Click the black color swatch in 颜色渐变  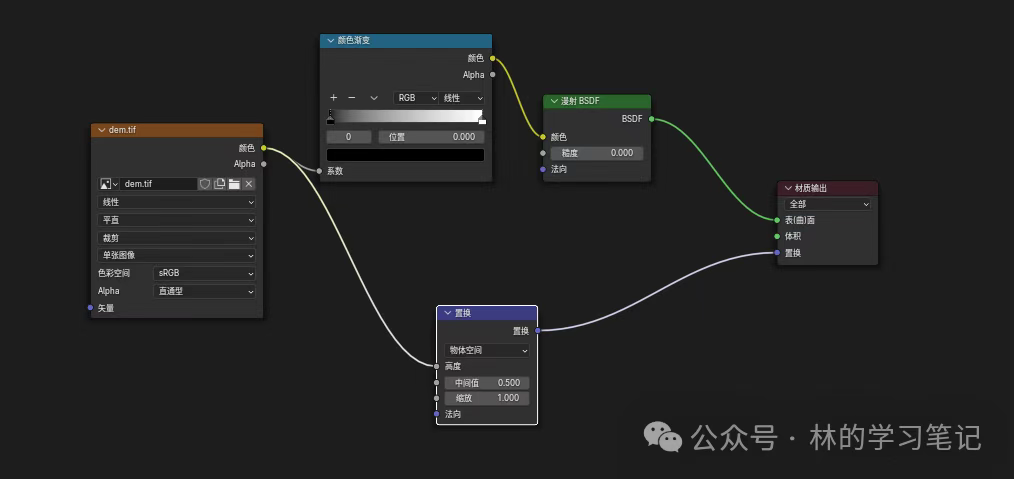click(x=405, y=155)
